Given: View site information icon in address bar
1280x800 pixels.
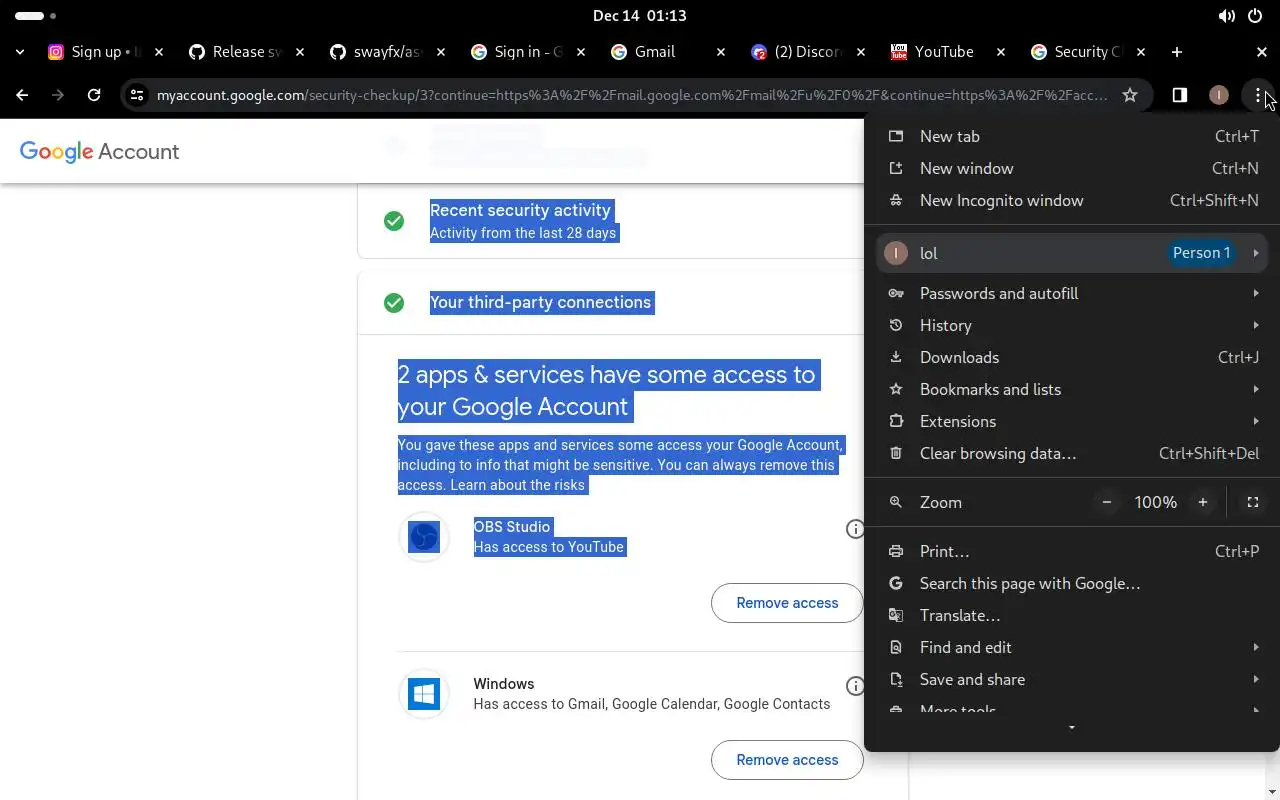Looking at the screenshot, I should [137, 95].
